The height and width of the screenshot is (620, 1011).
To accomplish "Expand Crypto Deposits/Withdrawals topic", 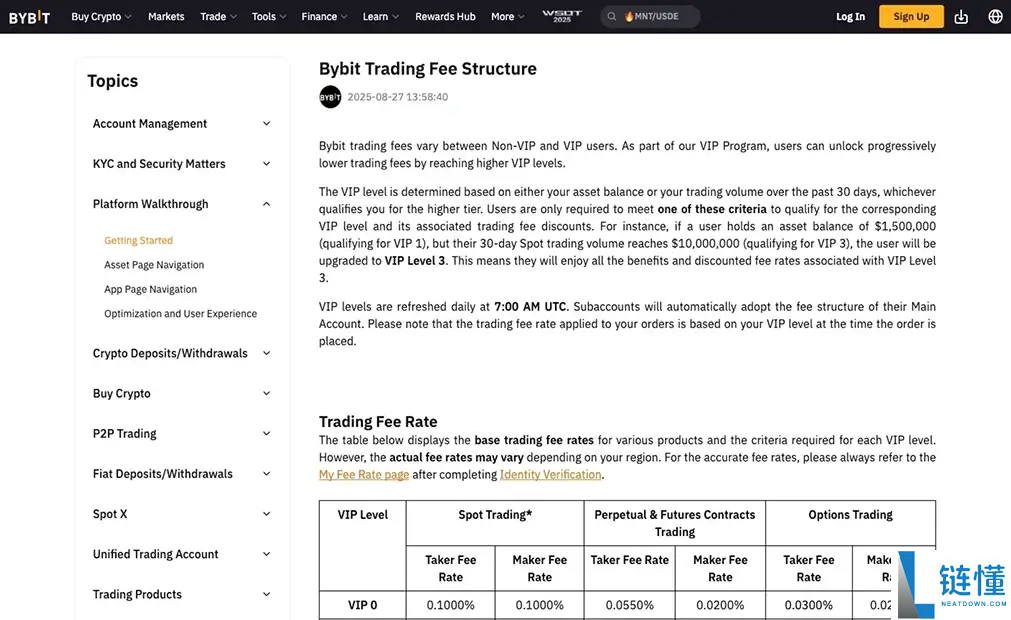I will tap(182, 353).
